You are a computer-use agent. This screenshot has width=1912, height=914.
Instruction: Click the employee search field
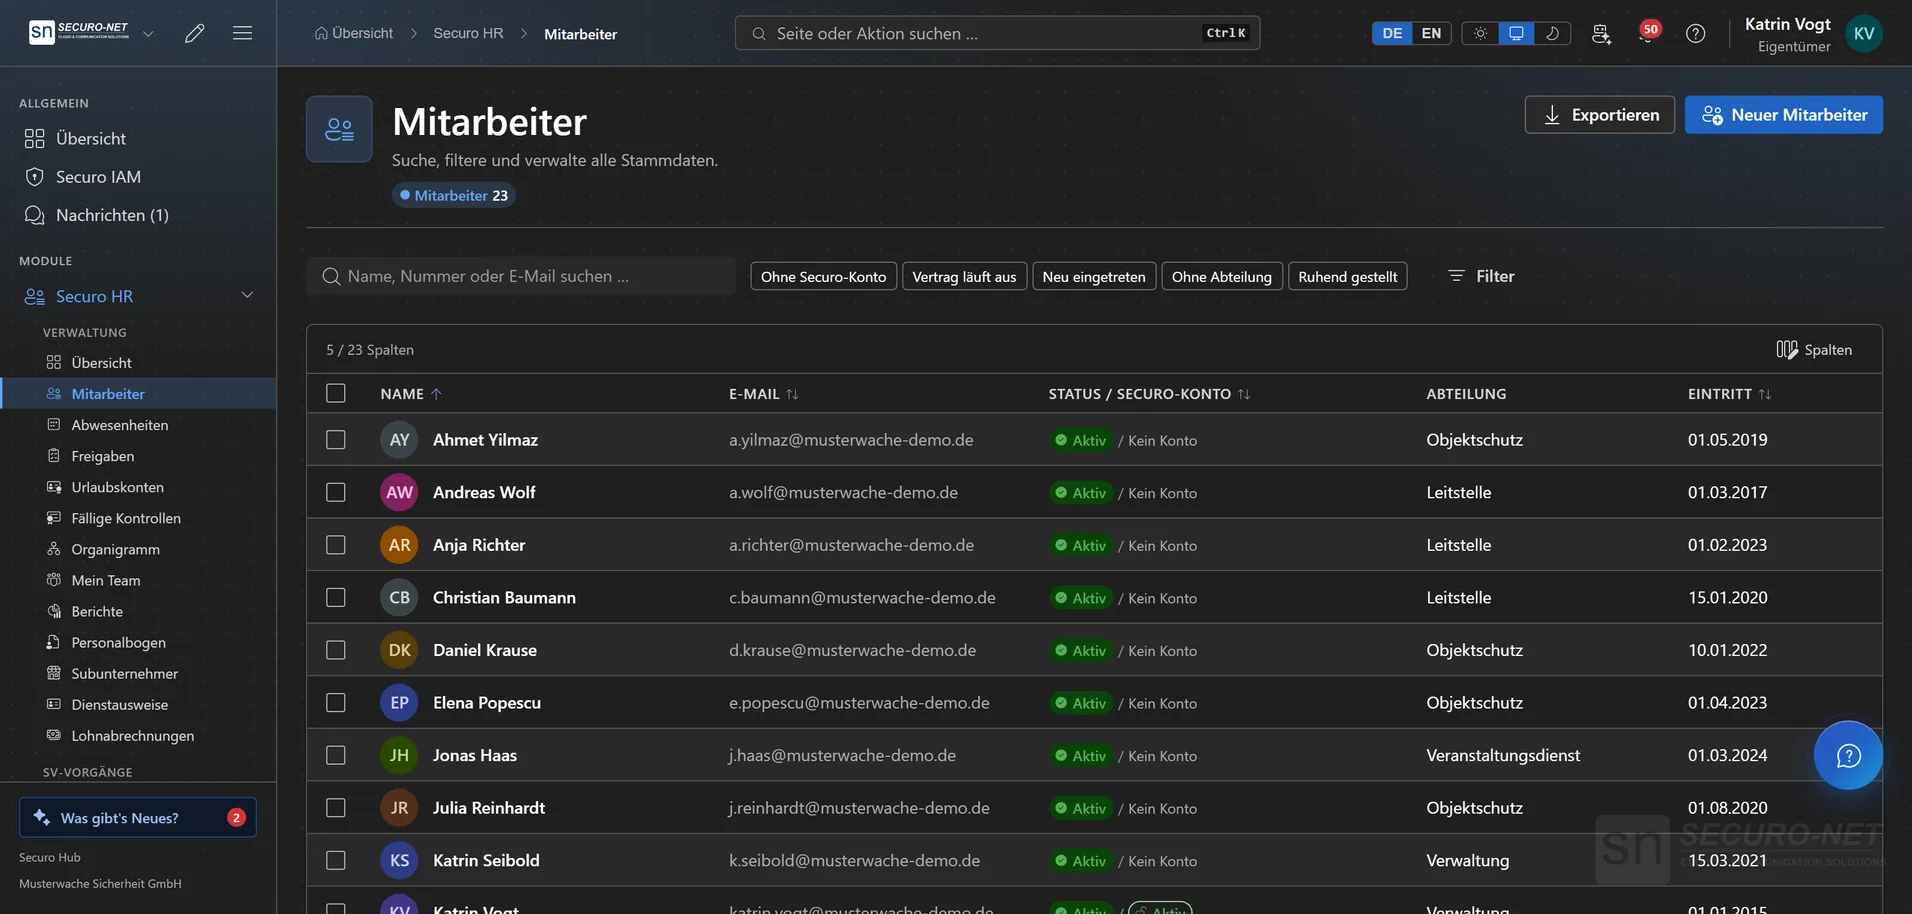coord(521,276)
